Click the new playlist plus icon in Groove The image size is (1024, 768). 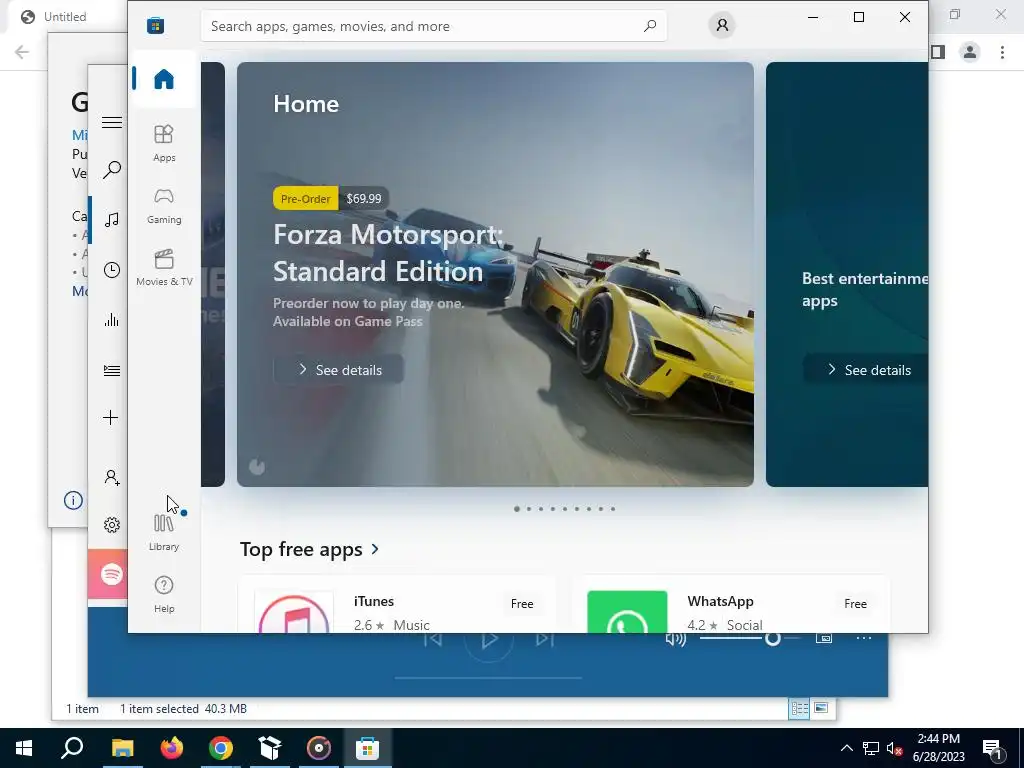coord(111,417)
